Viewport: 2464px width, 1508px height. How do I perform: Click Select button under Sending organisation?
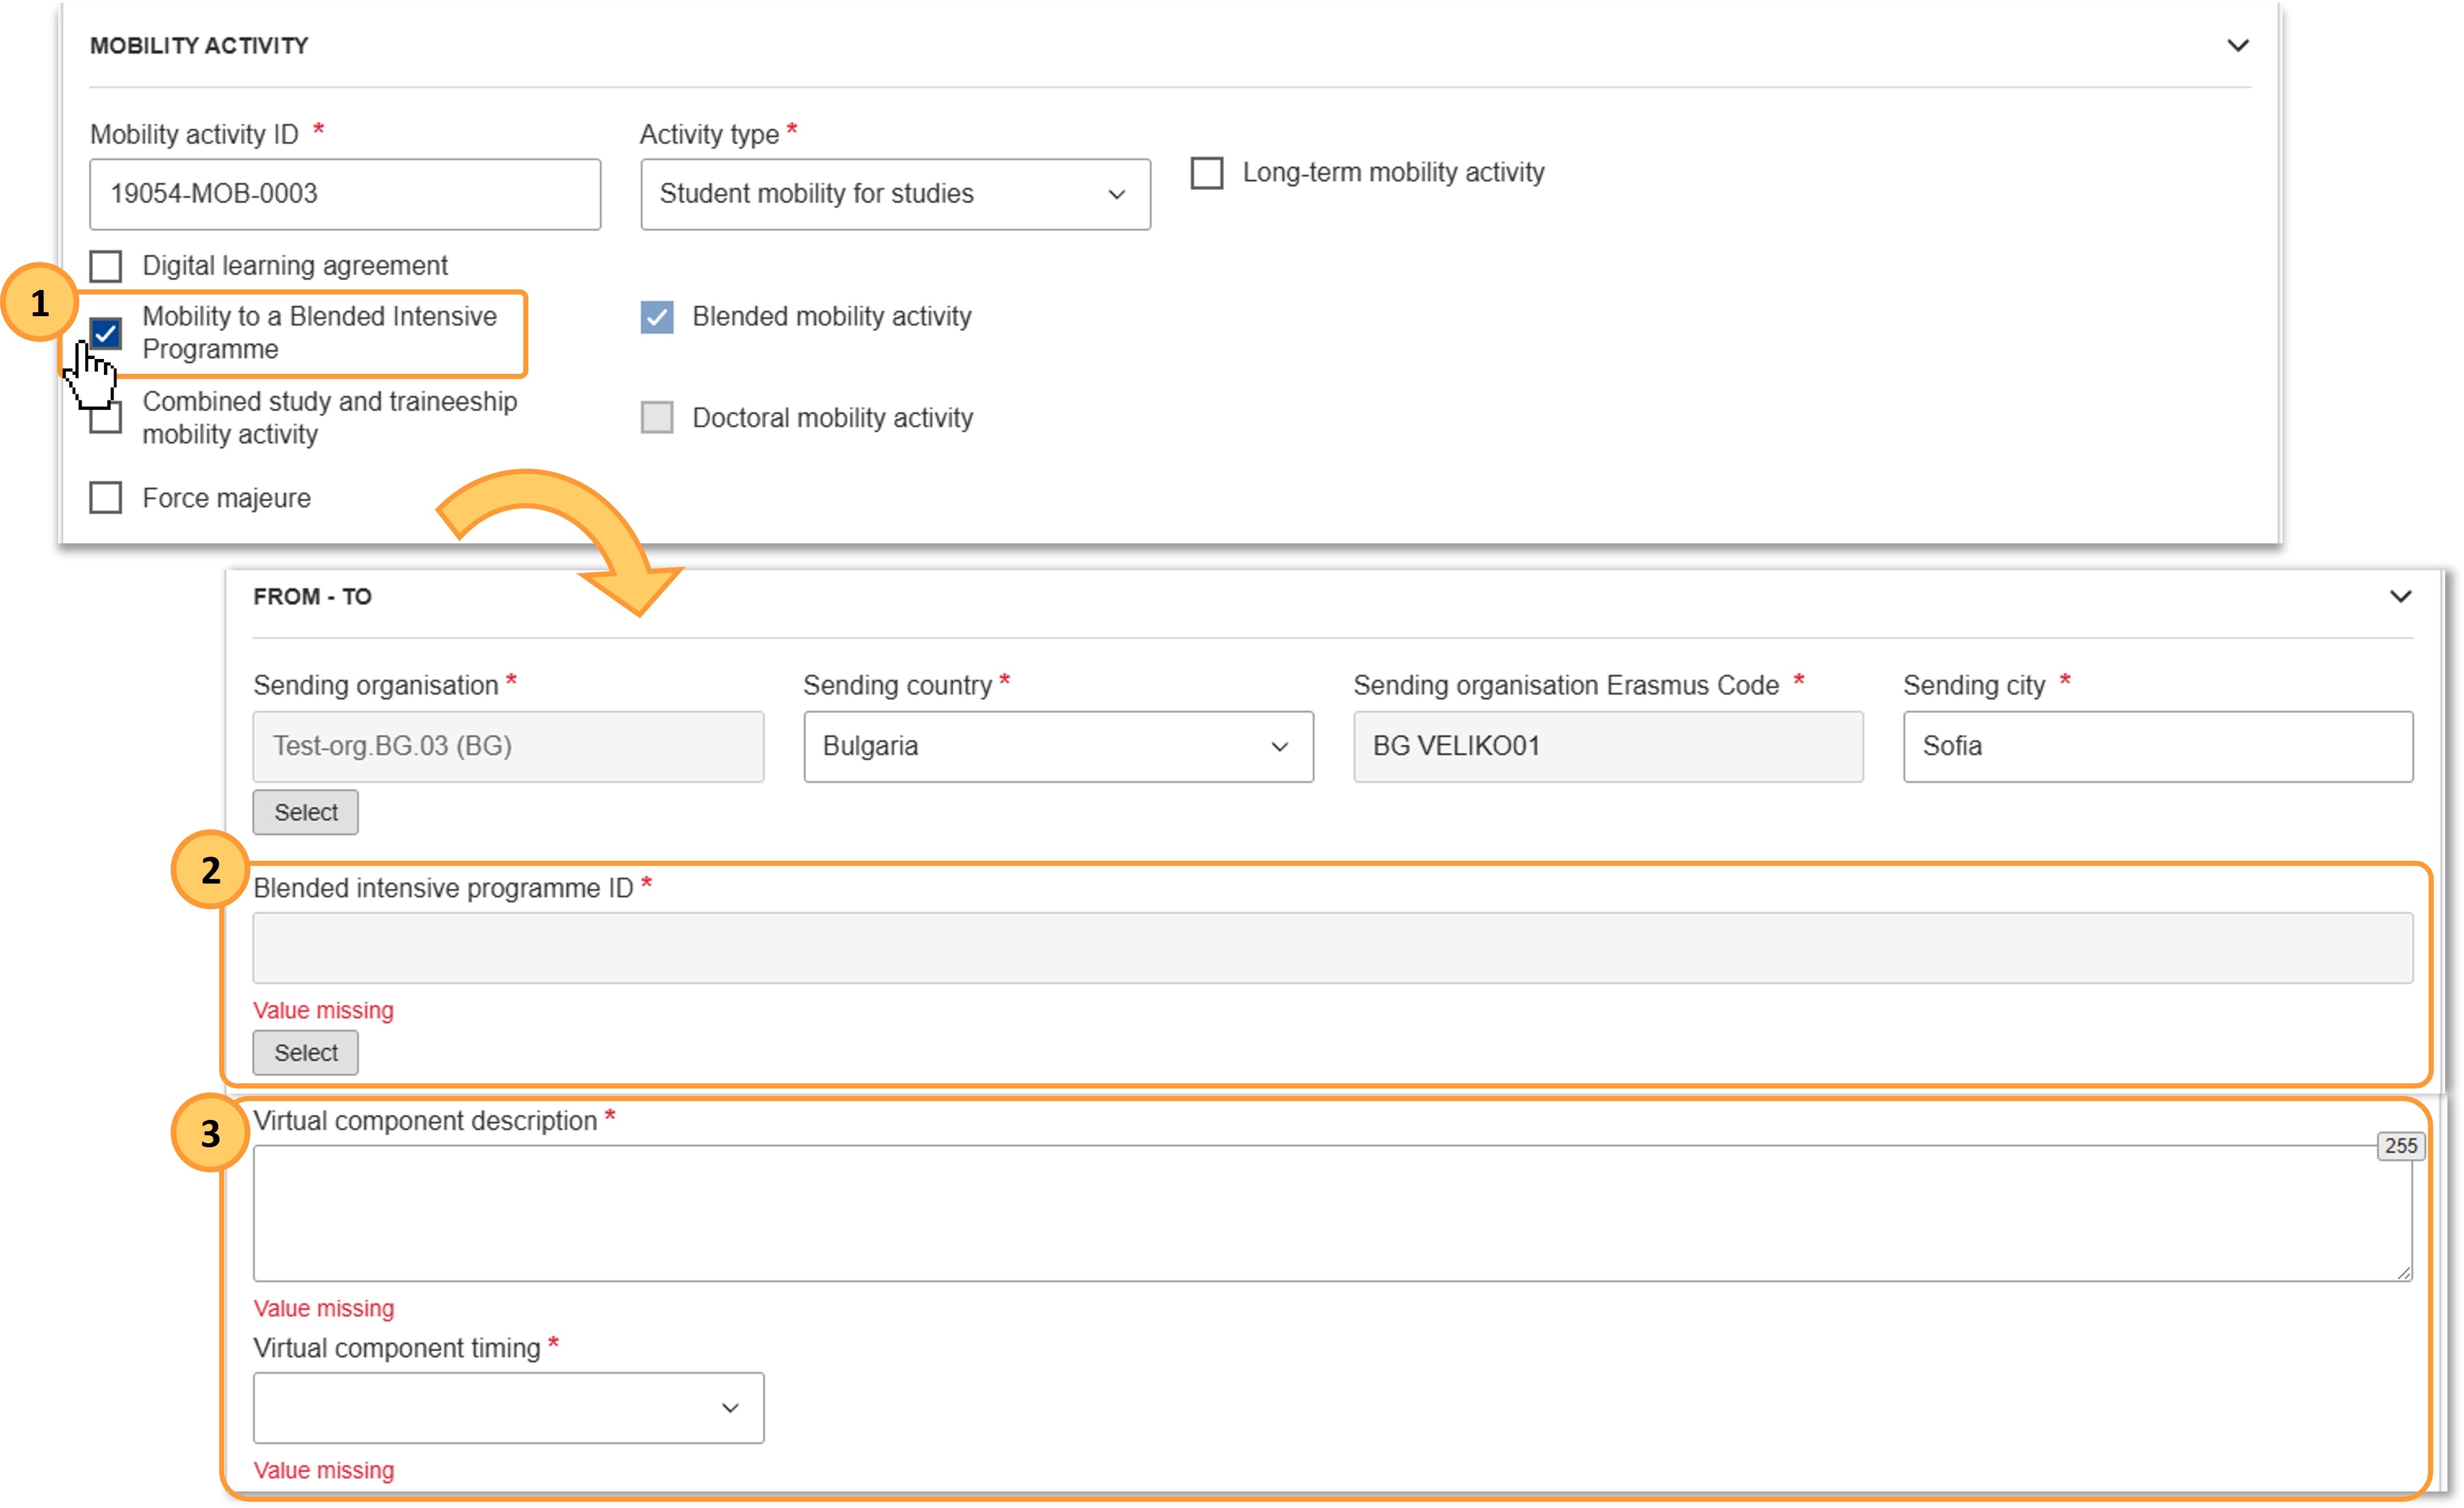[306, 812]
